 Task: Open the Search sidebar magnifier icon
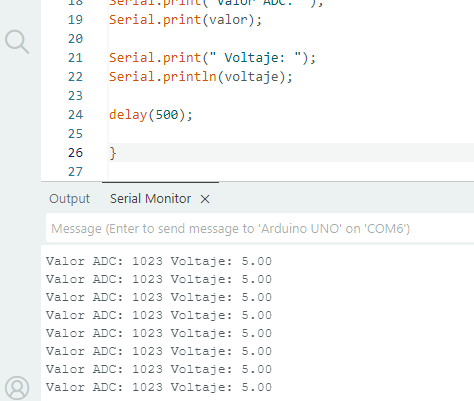tap(17, 42)
